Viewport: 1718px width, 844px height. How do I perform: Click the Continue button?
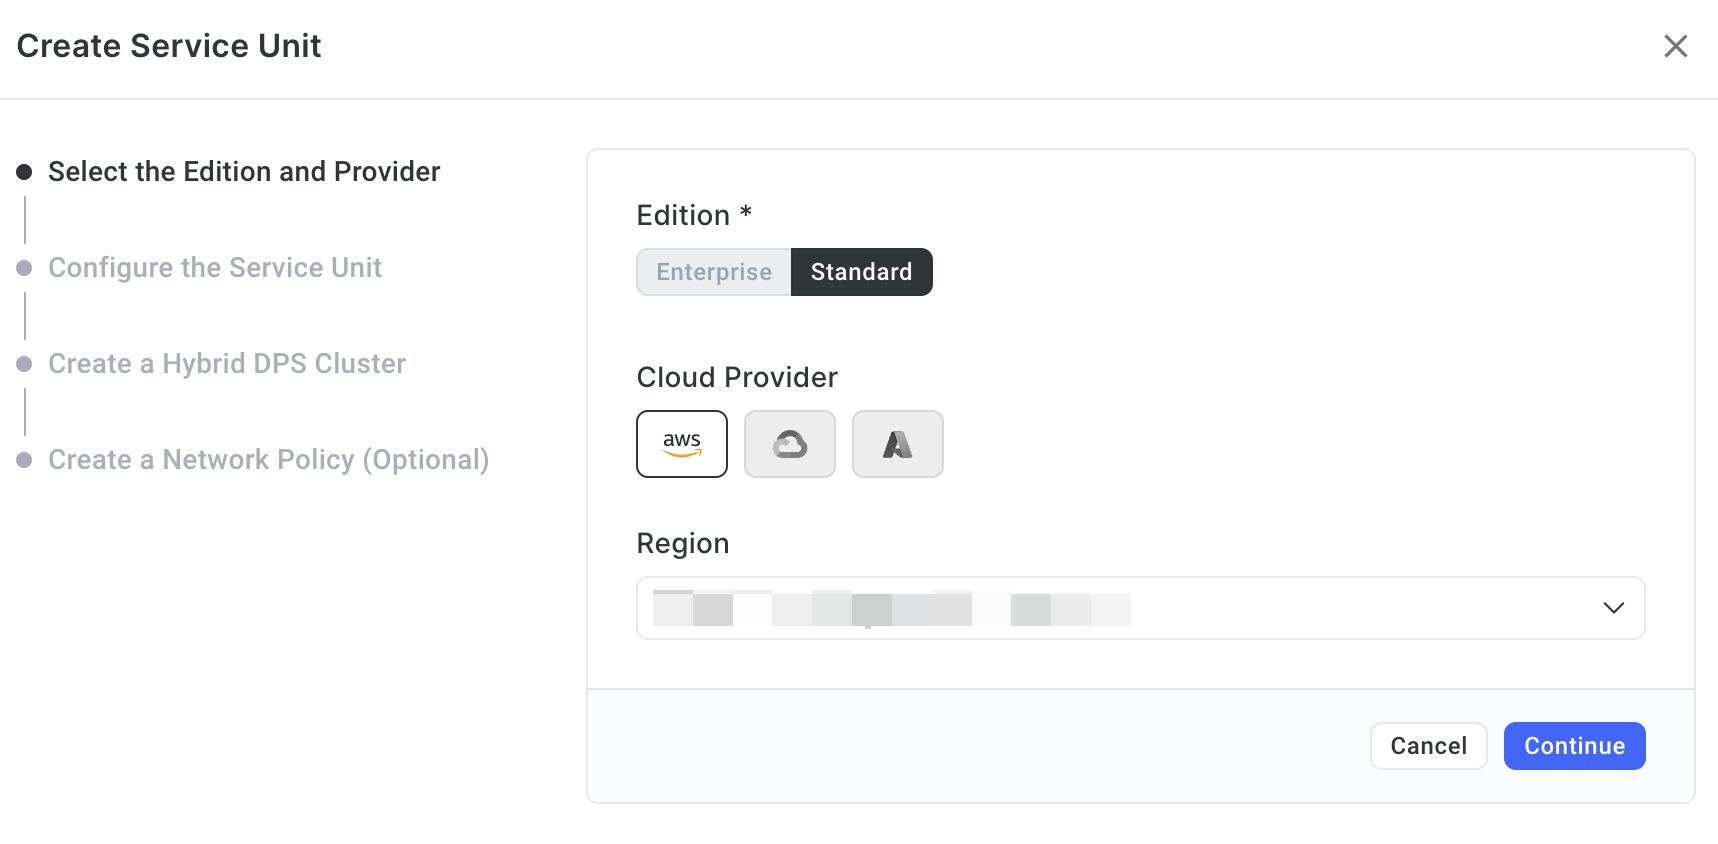tap(1575, 746)
